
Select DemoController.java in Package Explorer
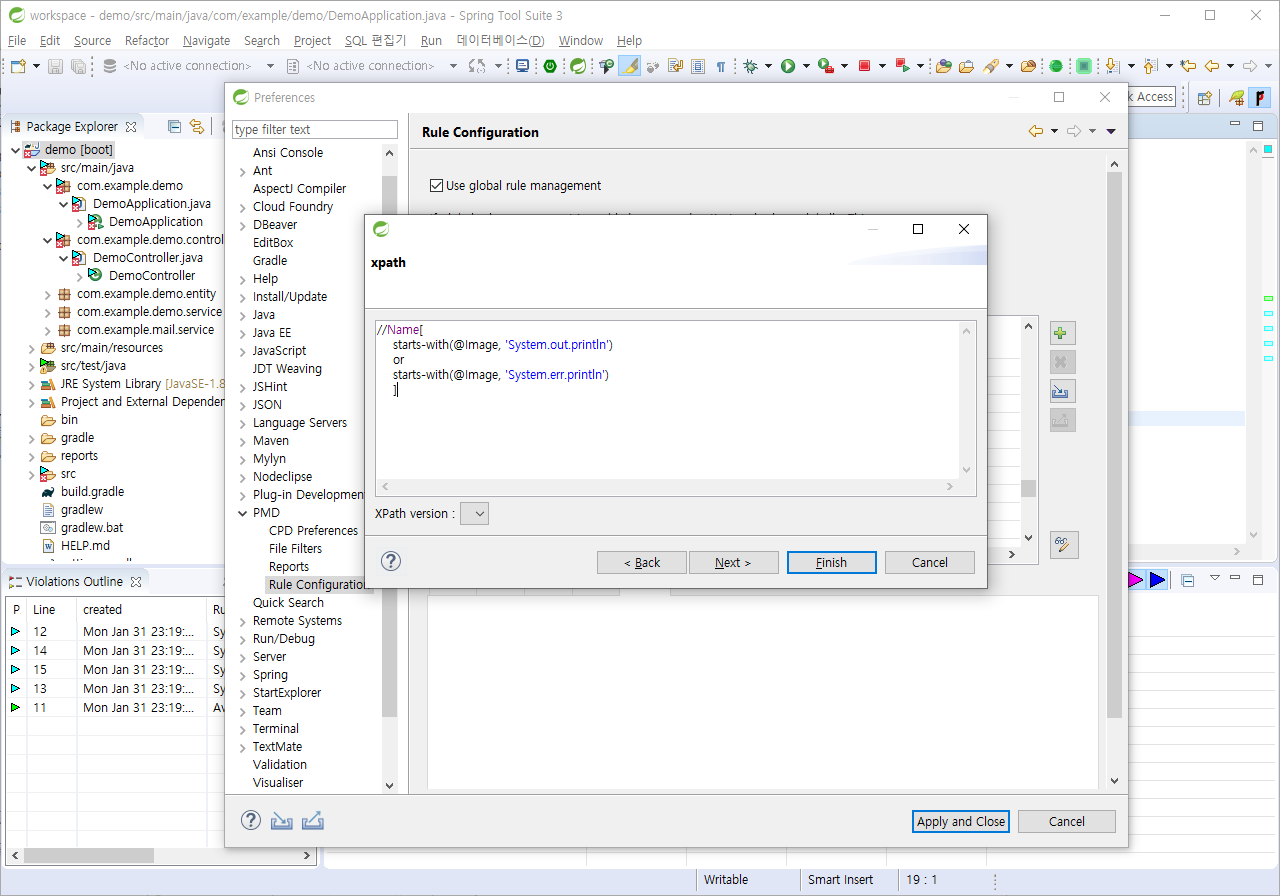[147, 258]
